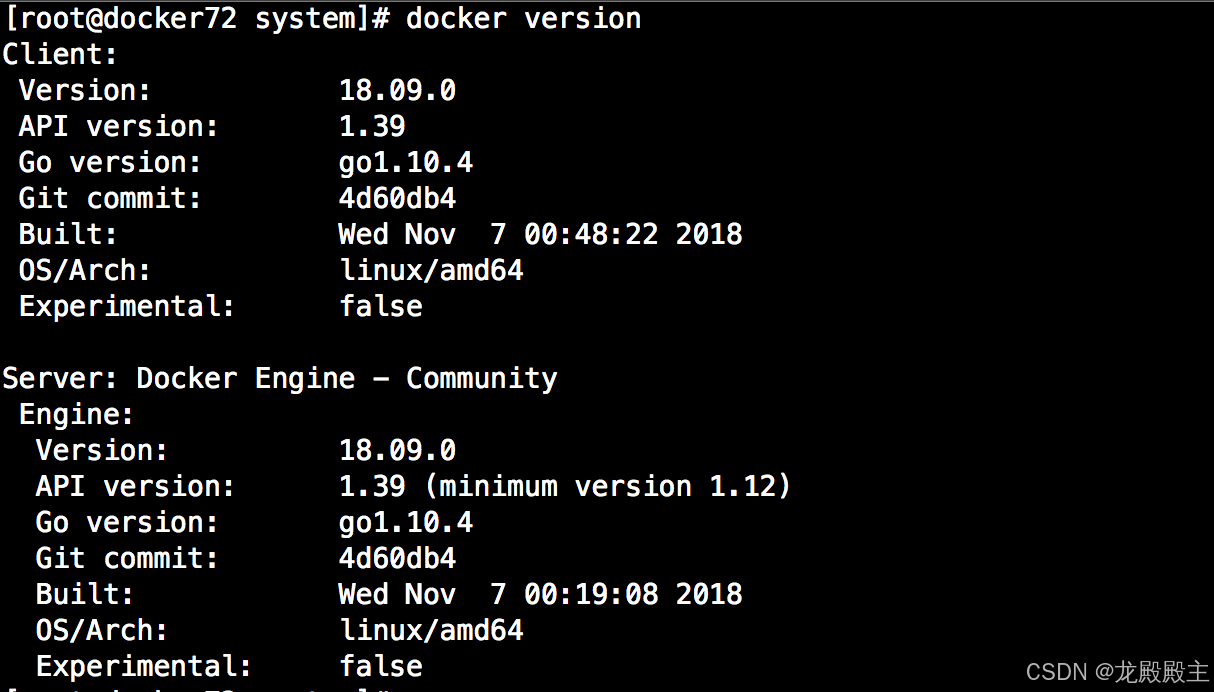Select the Server engine version 18.09.0

tap(397, 450)
